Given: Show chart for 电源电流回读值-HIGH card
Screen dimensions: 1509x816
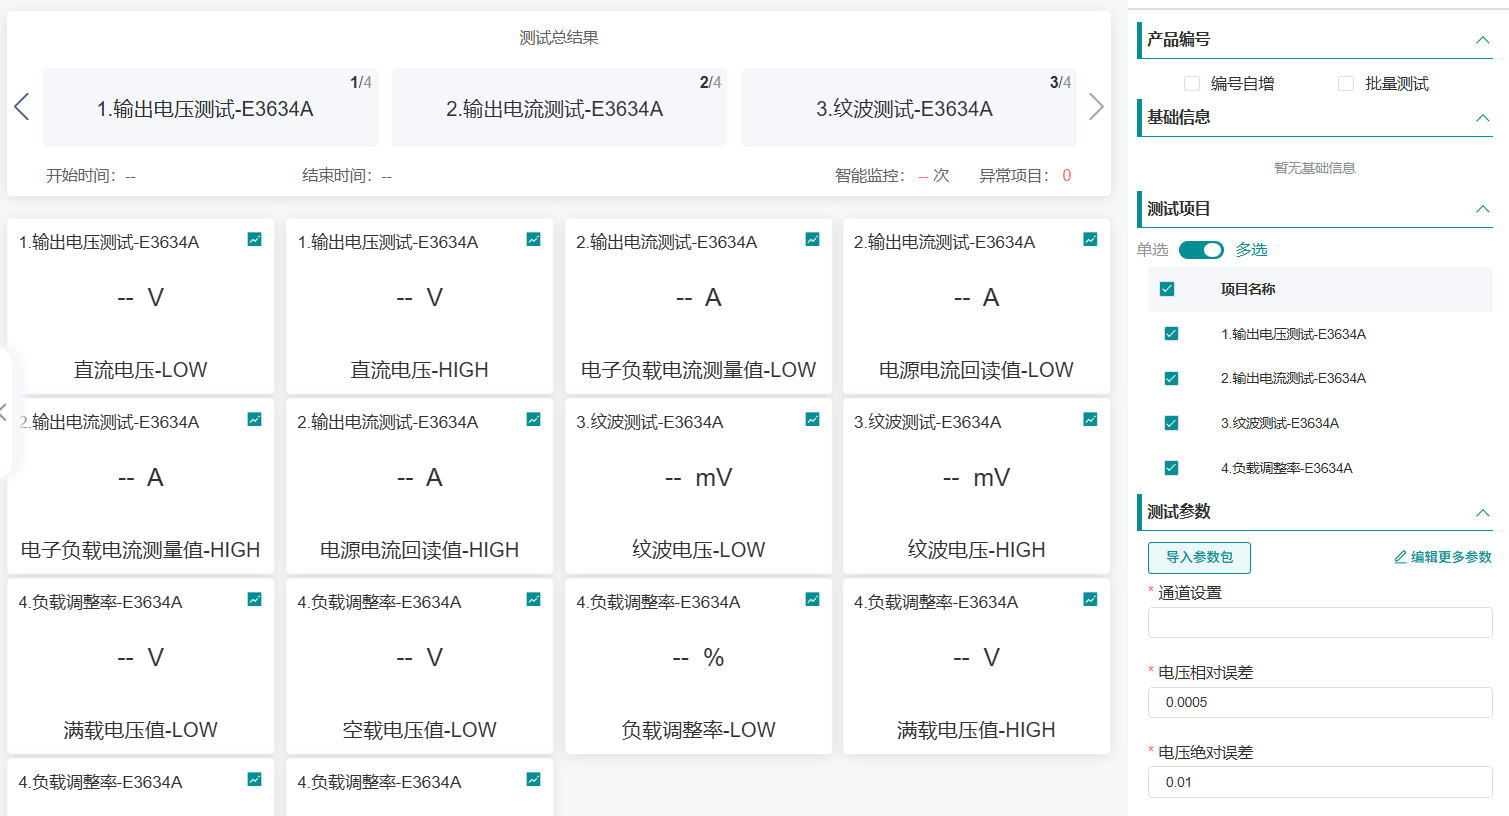Looking at the screenshot, I should 534,419.
